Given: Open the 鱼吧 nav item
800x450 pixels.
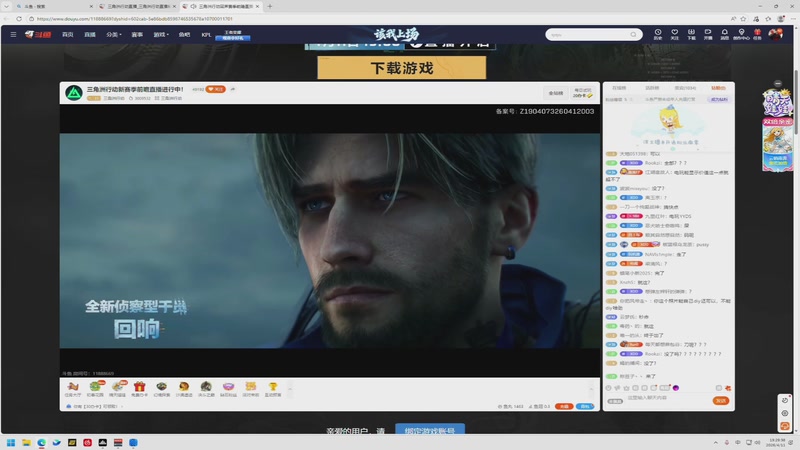Looking at the screenshot, I should (184, 35).
